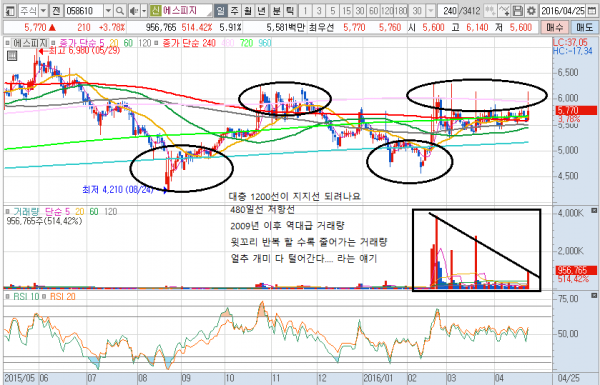Click the RSI panel corner button near 75.00
Image resolution: width=600 pixels, height=385 pixels.
tap(594, 295)
